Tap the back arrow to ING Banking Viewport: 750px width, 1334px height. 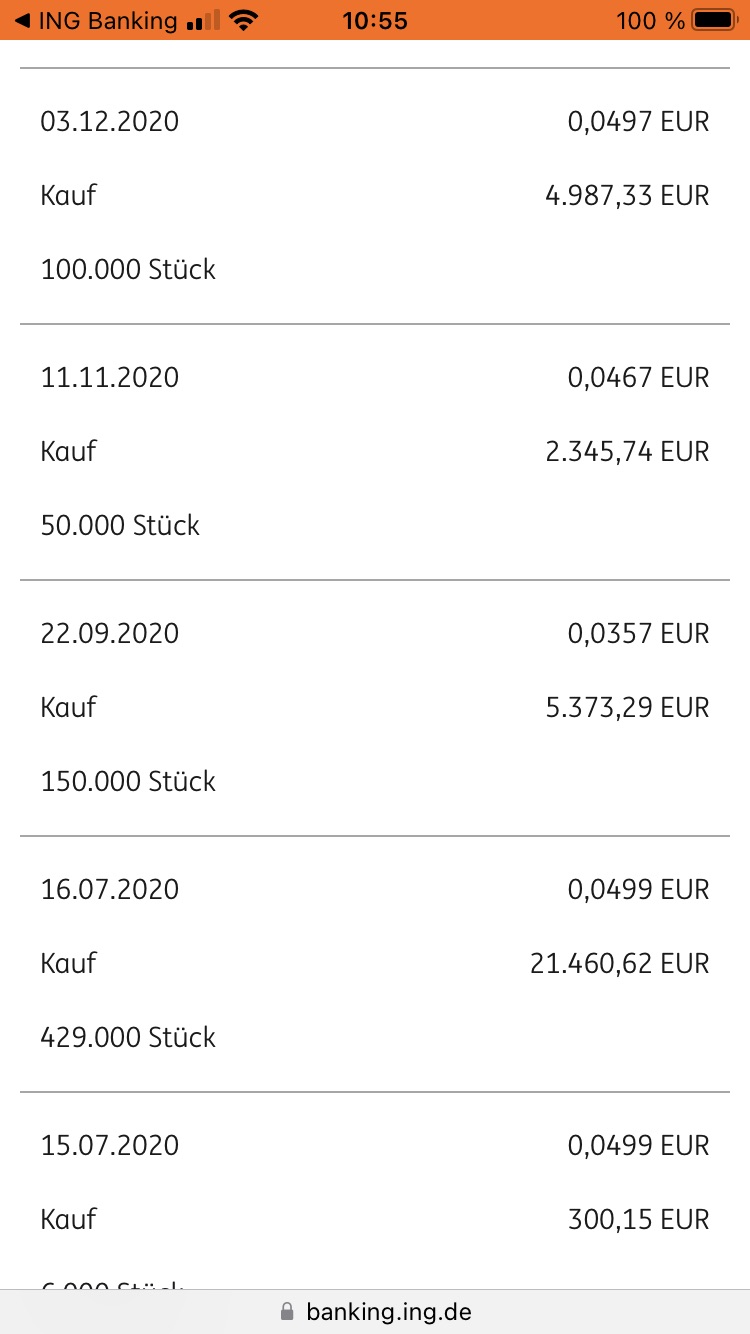pos(22,20)
